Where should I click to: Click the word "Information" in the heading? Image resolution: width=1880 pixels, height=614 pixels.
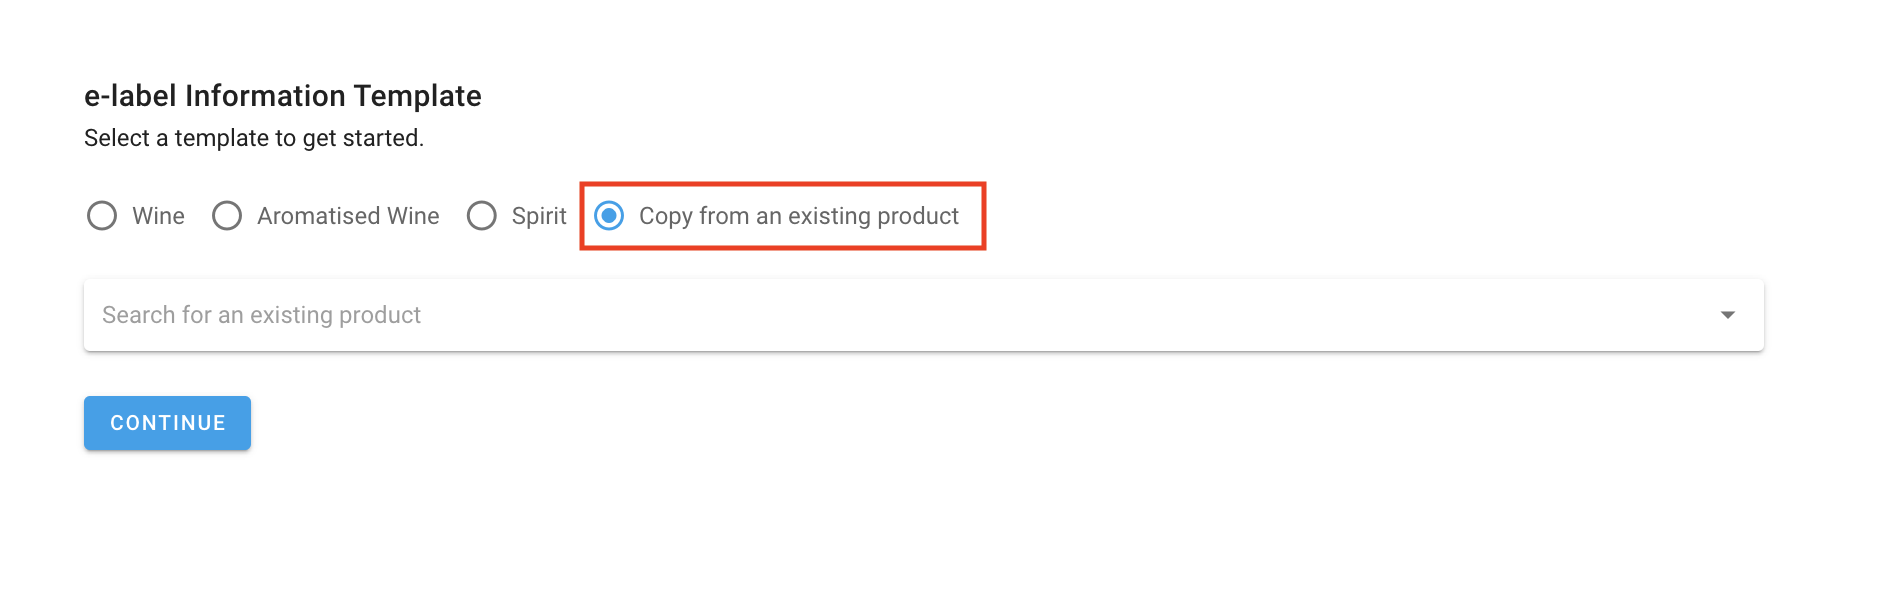tap(264, 96)
